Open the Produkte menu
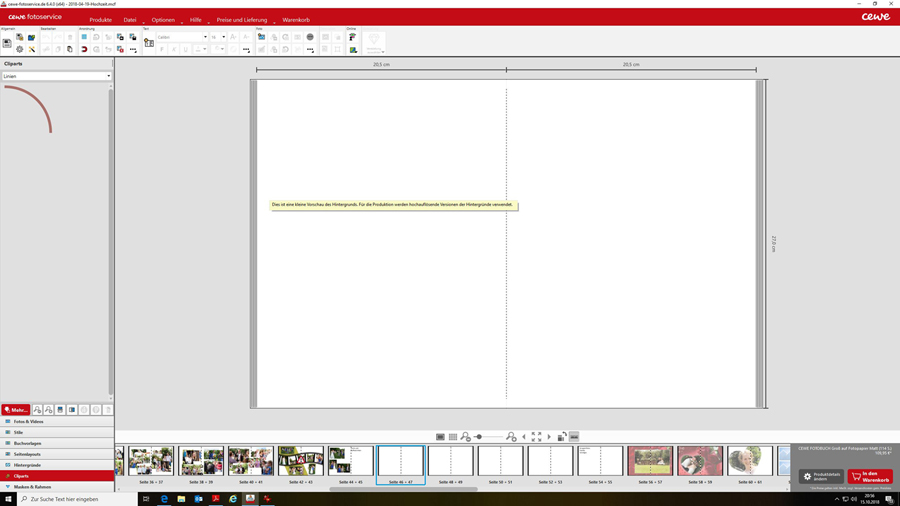 (x=100, y=20)
